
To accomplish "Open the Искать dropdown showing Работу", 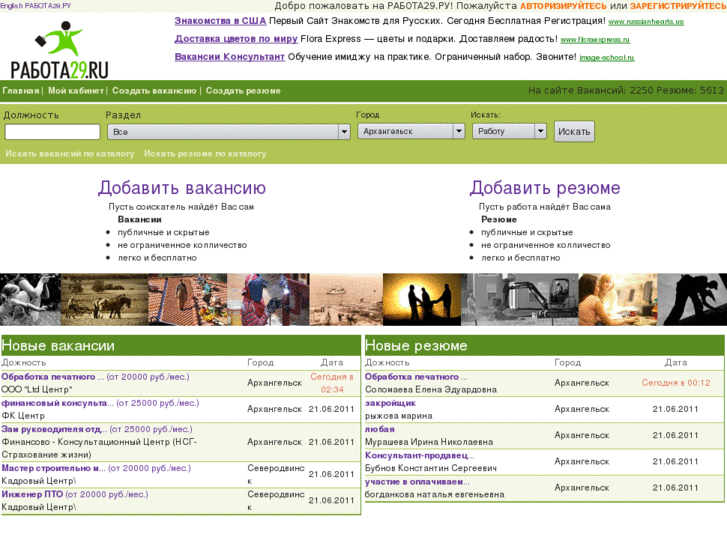I will (509, 131).
